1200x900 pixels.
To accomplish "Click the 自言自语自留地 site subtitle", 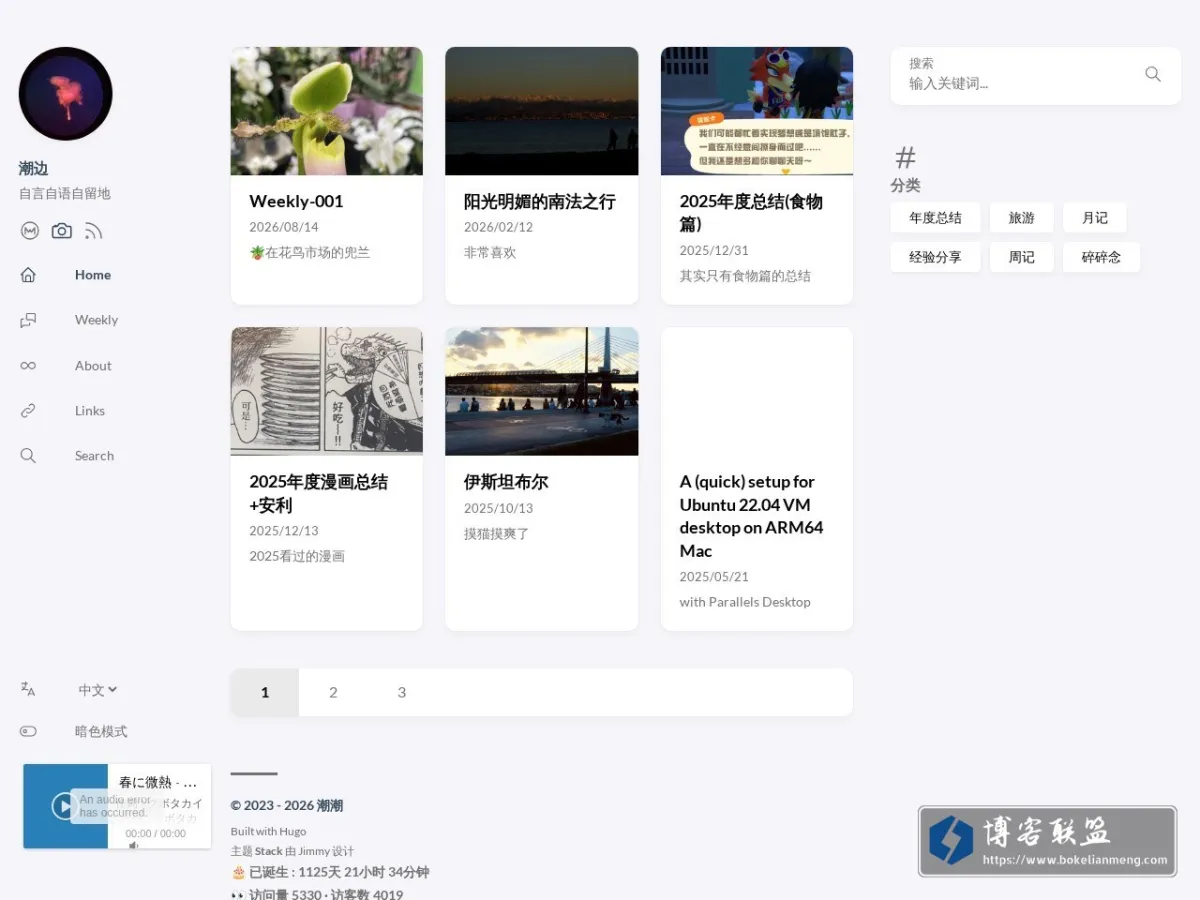I will pos(65,193).
